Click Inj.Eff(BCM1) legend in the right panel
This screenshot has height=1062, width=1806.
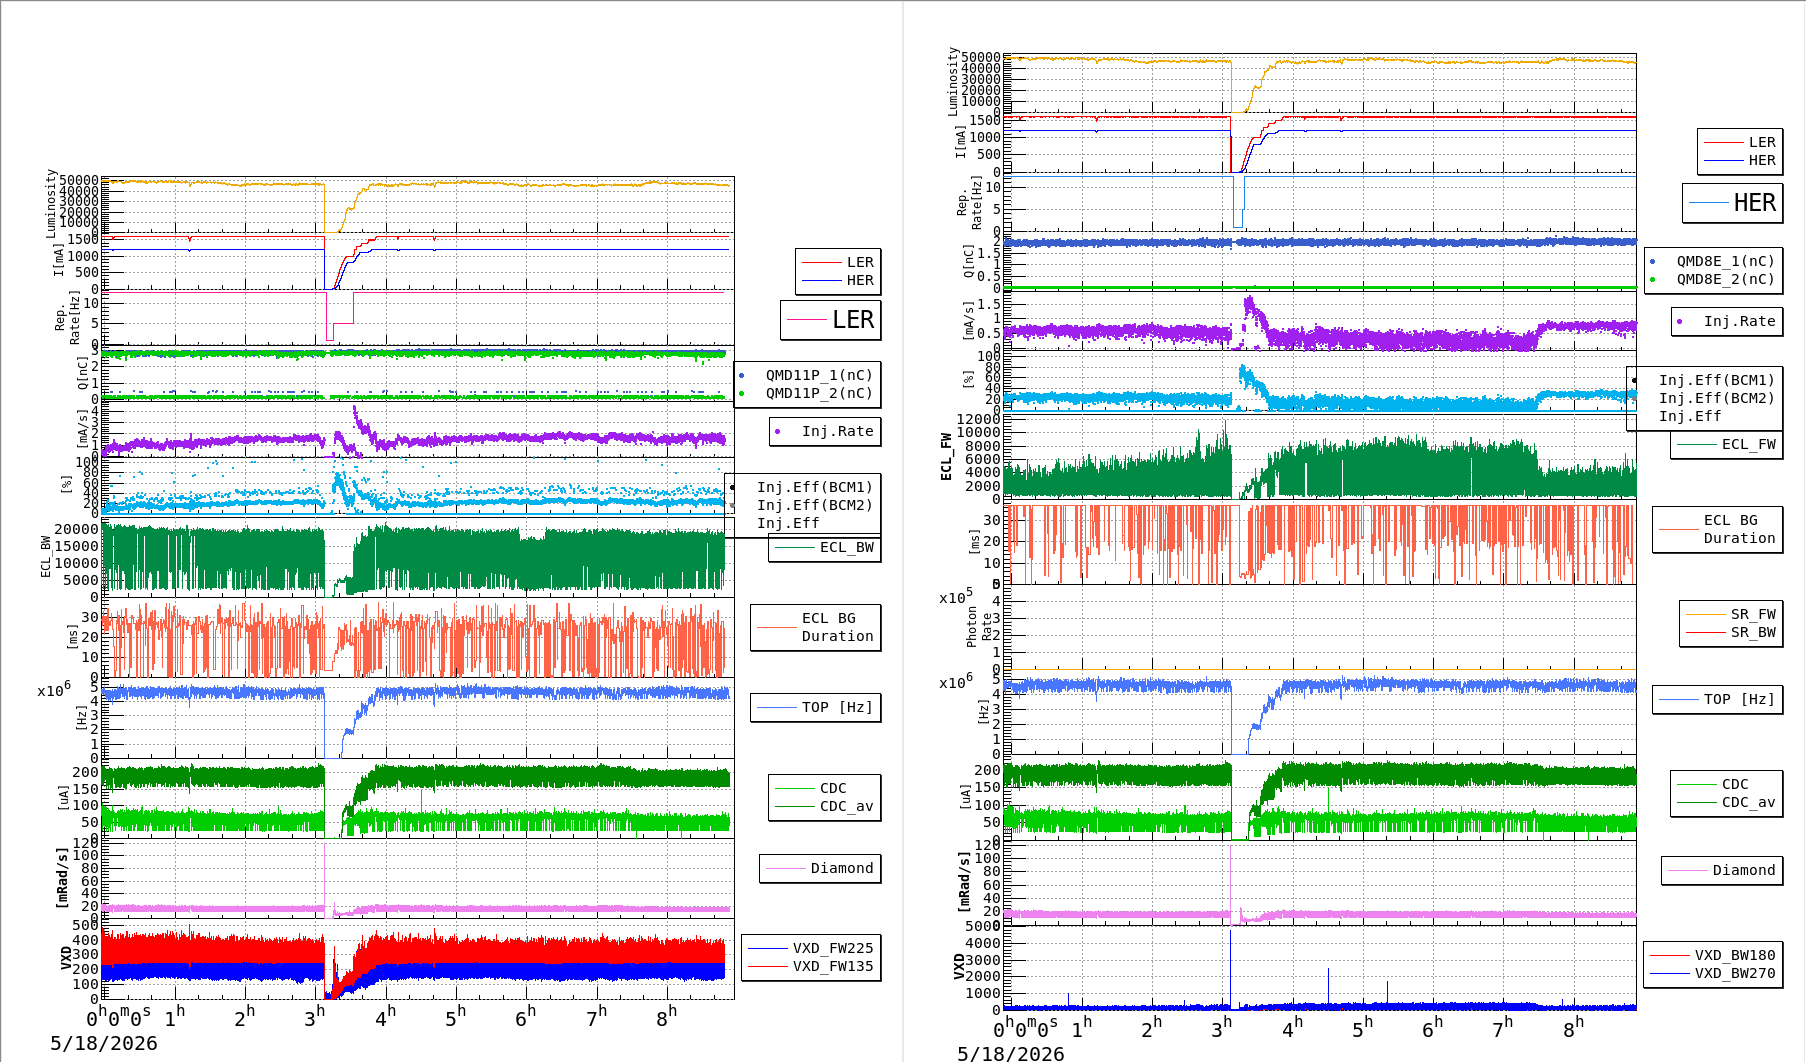(x=1717, y=380)
